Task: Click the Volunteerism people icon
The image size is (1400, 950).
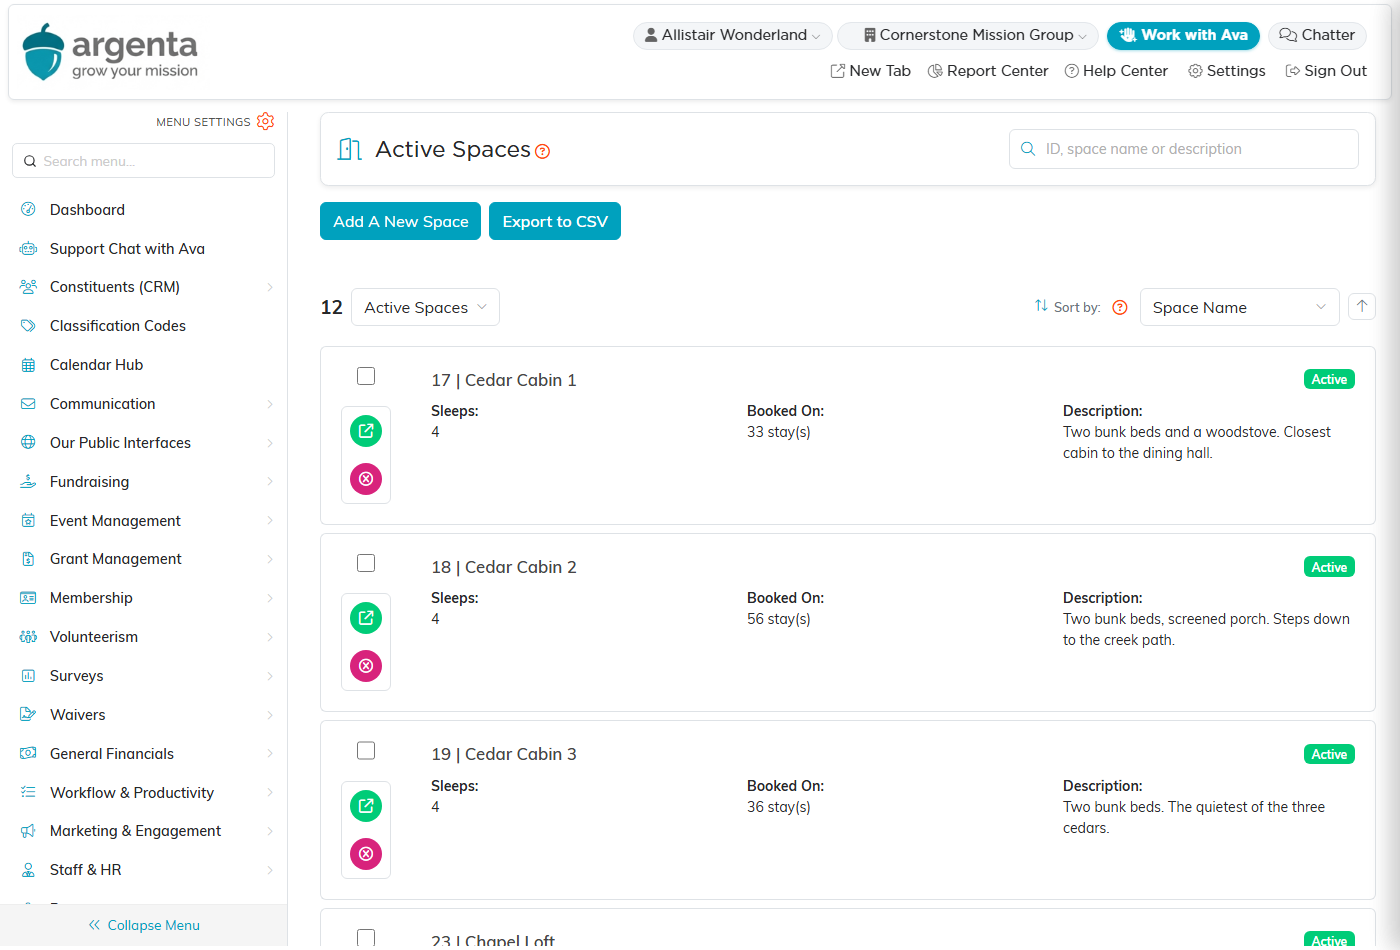Action: click(x=28, y=637)
